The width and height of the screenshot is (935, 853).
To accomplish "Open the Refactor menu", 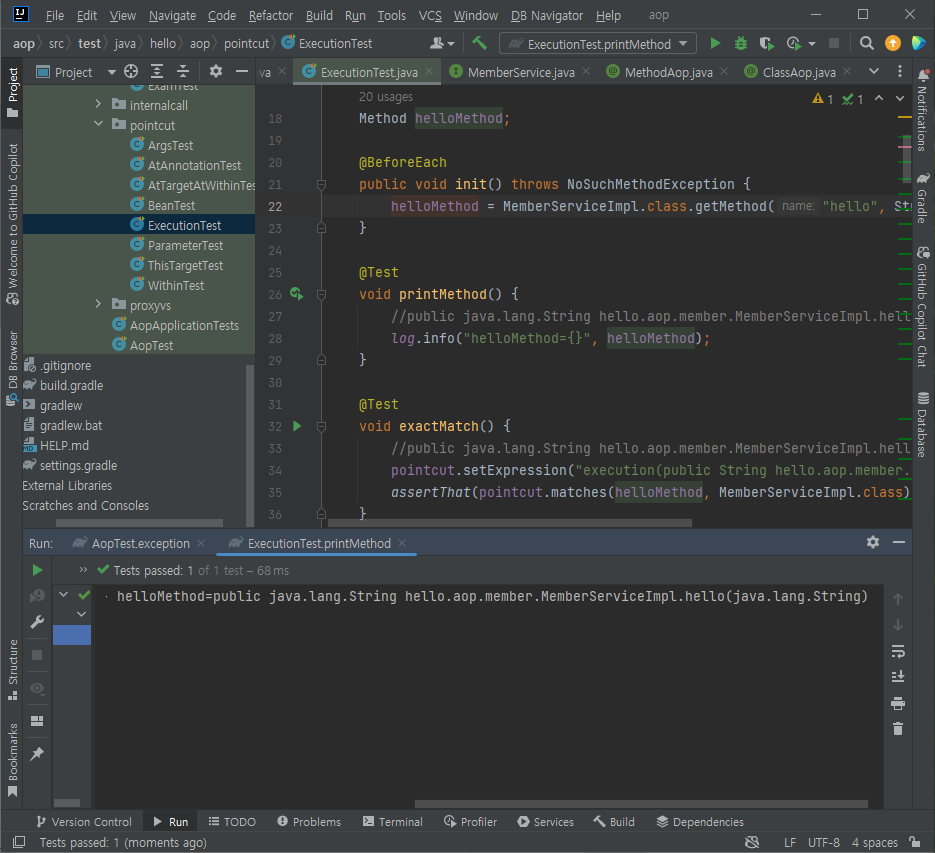I will pyautogui.click(x=271, y=15).
